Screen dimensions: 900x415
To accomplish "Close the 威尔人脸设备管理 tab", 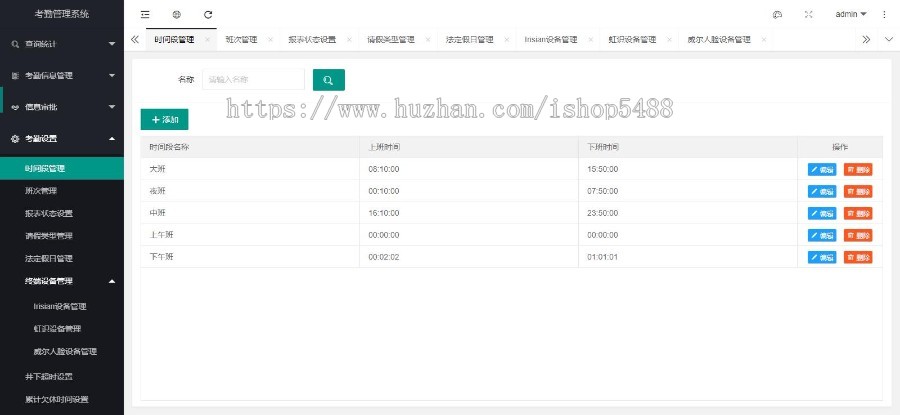I will [763, 40].
